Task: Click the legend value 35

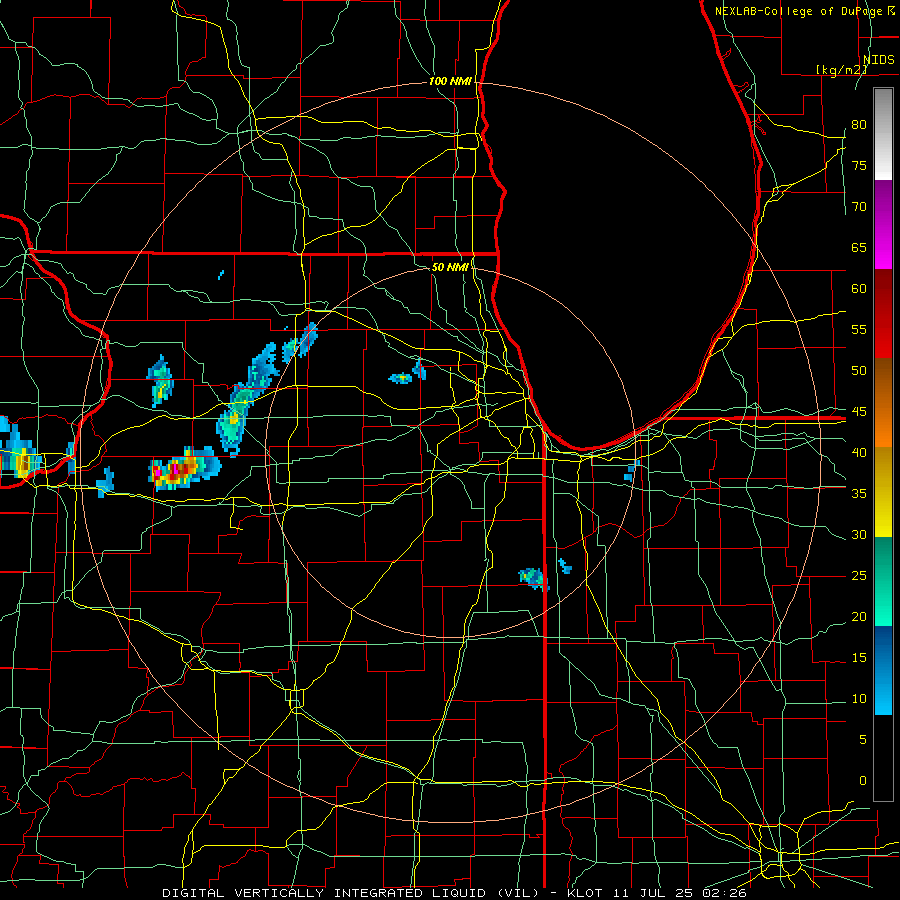Action: click(x=859, y=494)
